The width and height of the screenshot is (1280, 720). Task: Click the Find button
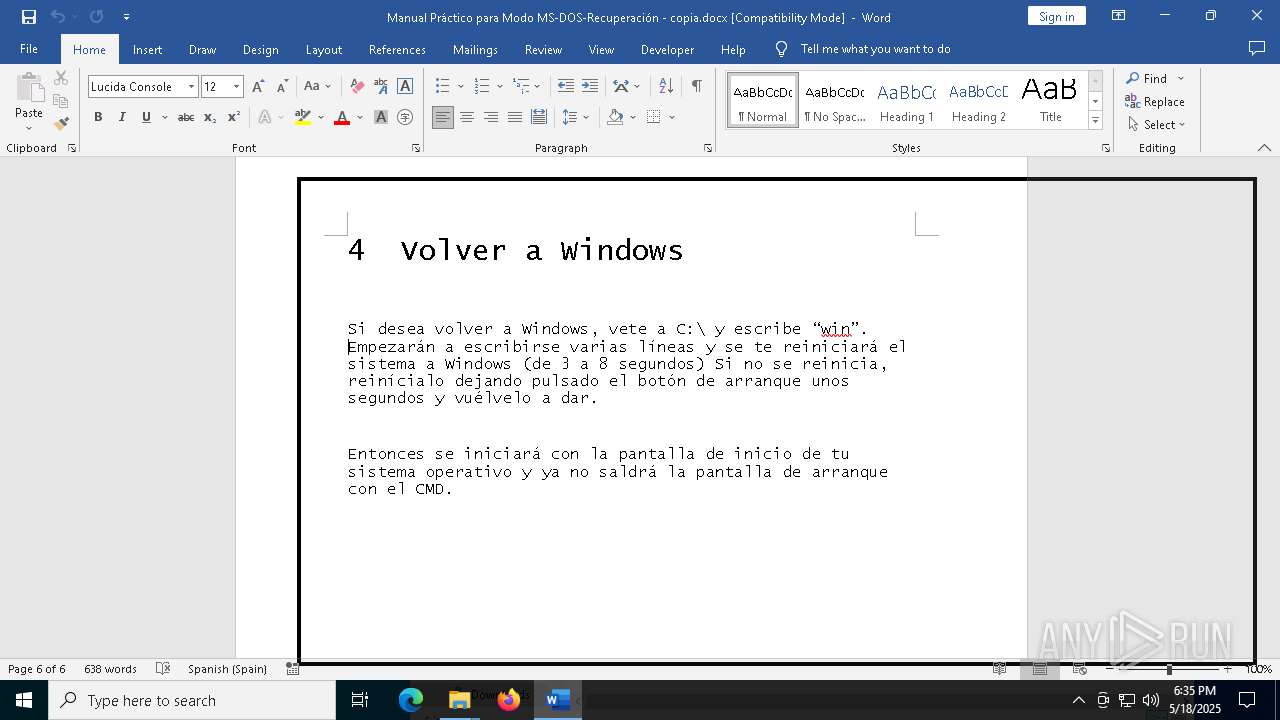point(1146,78)
